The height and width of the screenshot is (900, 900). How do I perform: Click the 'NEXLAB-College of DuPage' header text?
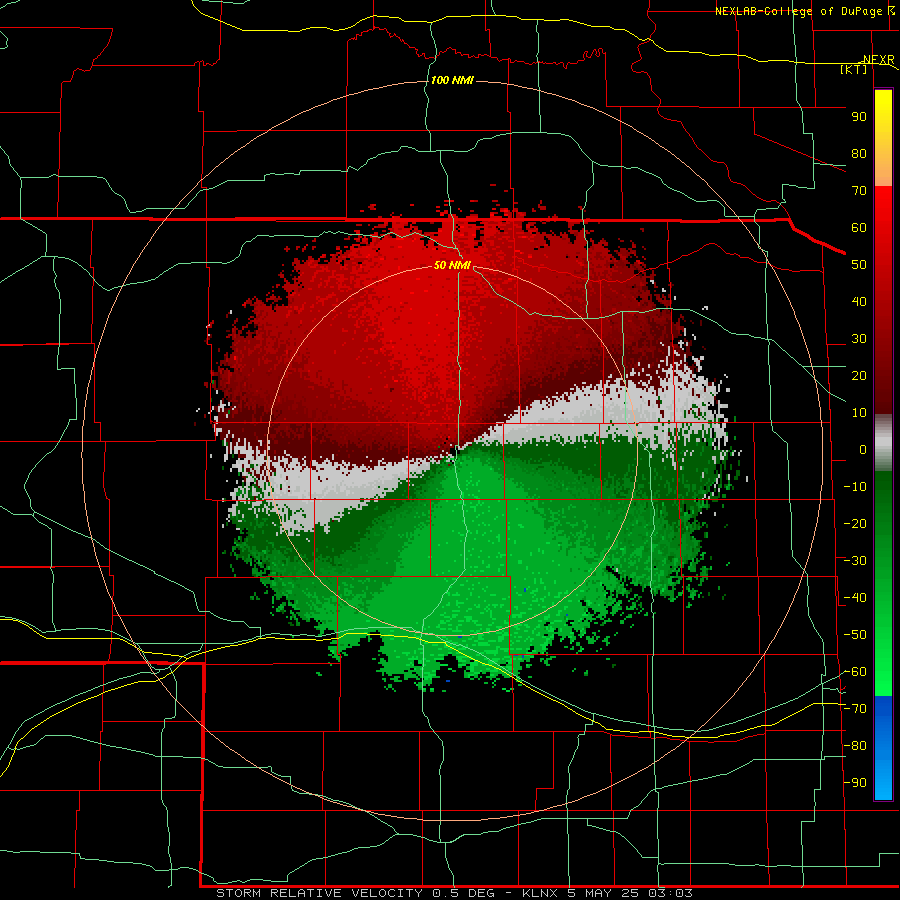(x=798, y=11)
